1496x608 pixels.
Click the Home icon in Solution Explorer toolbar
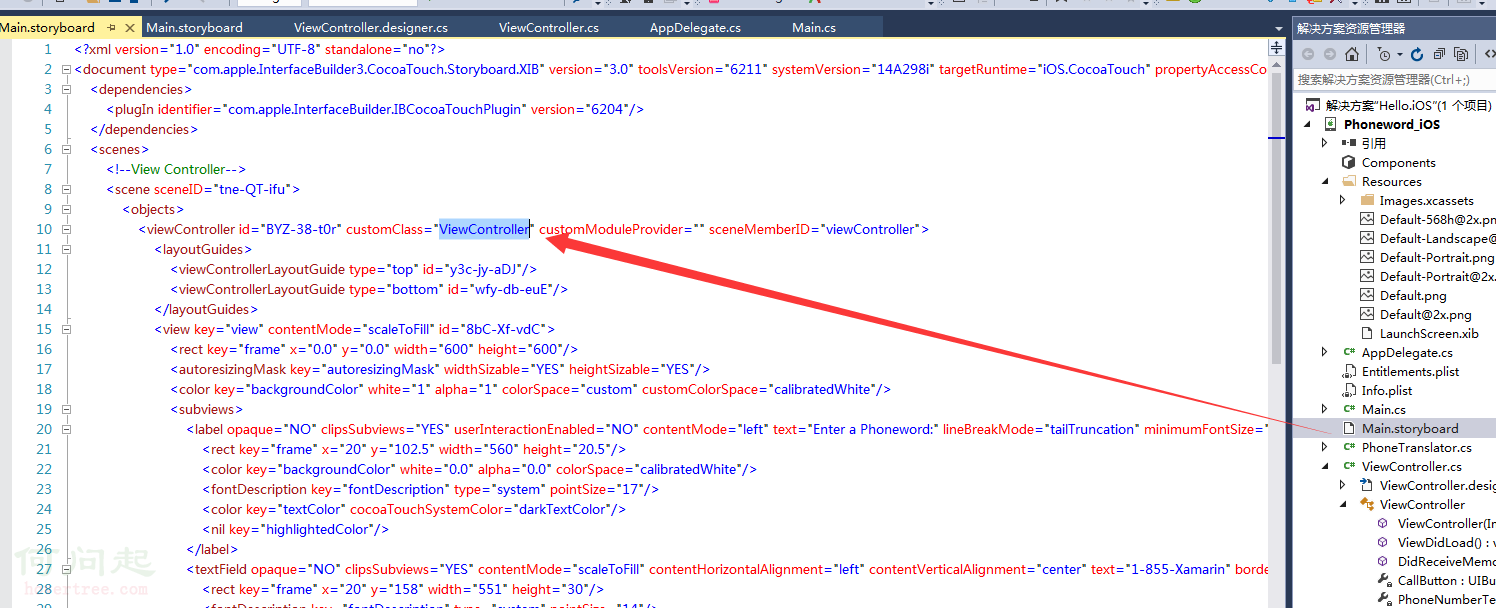pyautogui.click(x=1352, y=54)
